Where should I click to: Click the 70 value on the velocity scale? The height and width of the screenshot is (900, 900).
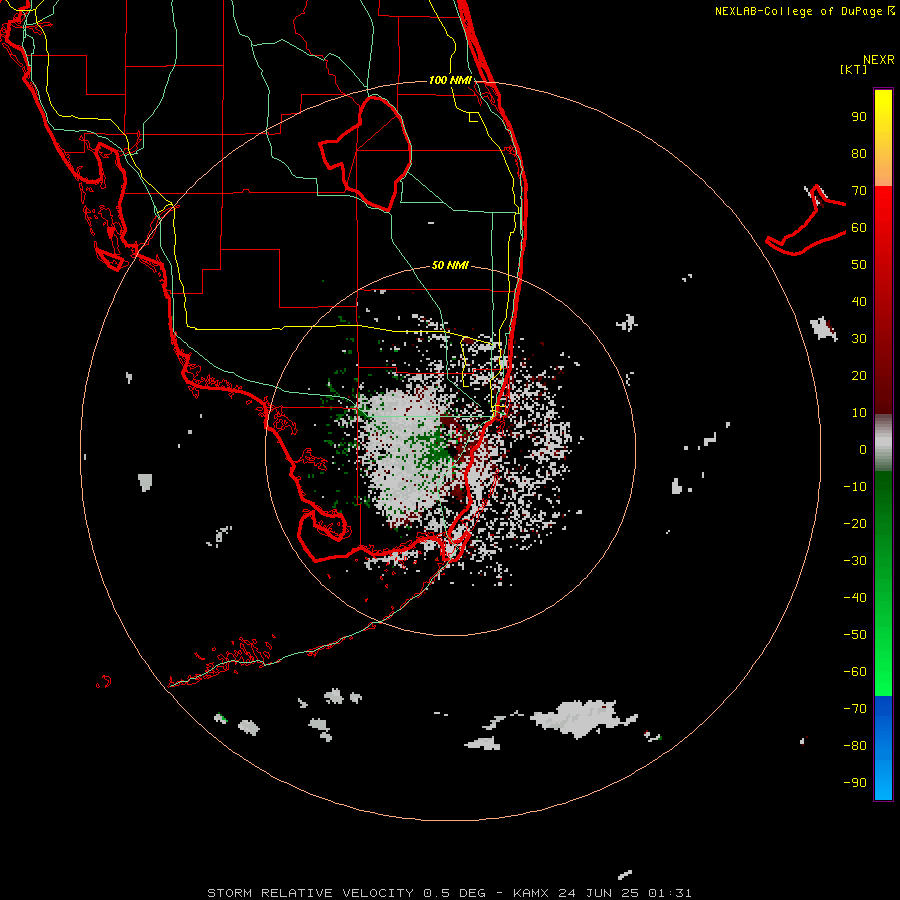(859, 191)
